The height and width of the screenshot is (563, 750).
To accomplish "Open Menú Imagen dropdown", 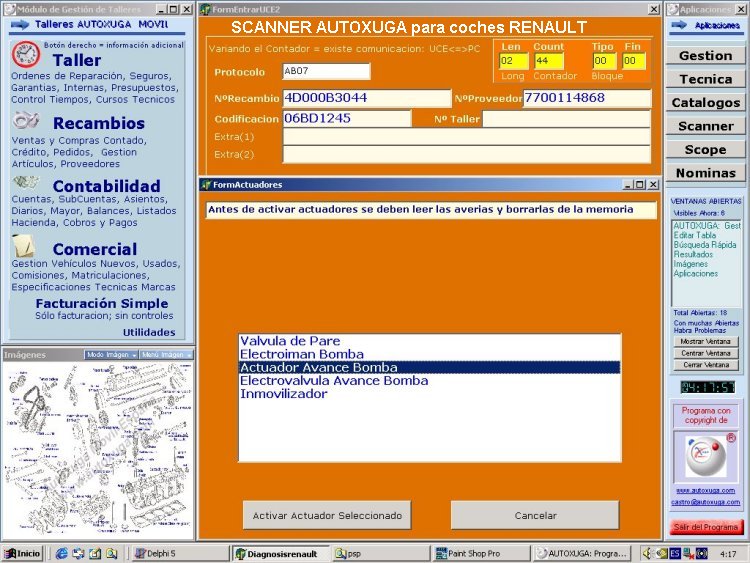I will tap(166, 354).
